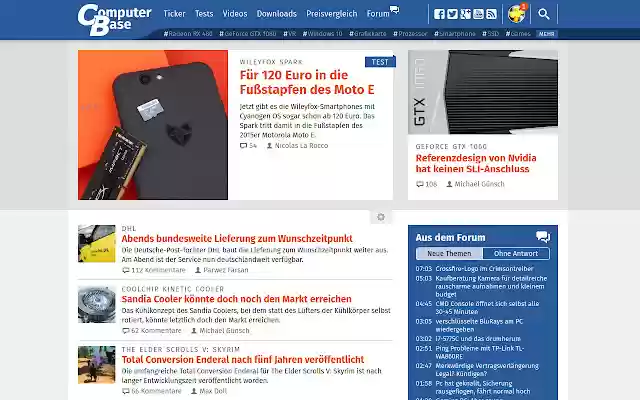The image size is (640, 400).
Task: Open Skyrim Enderal article thumbnail
Action: (97, 365)
